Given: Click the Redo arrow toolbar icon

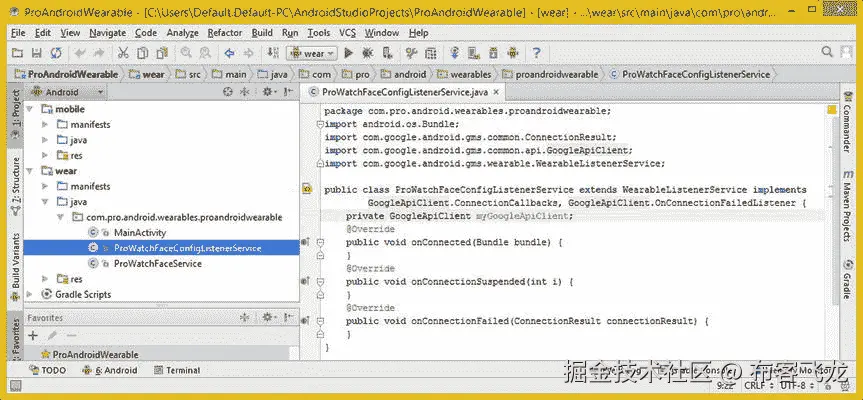Looking at the screenshot, I should tap(99, 53).
